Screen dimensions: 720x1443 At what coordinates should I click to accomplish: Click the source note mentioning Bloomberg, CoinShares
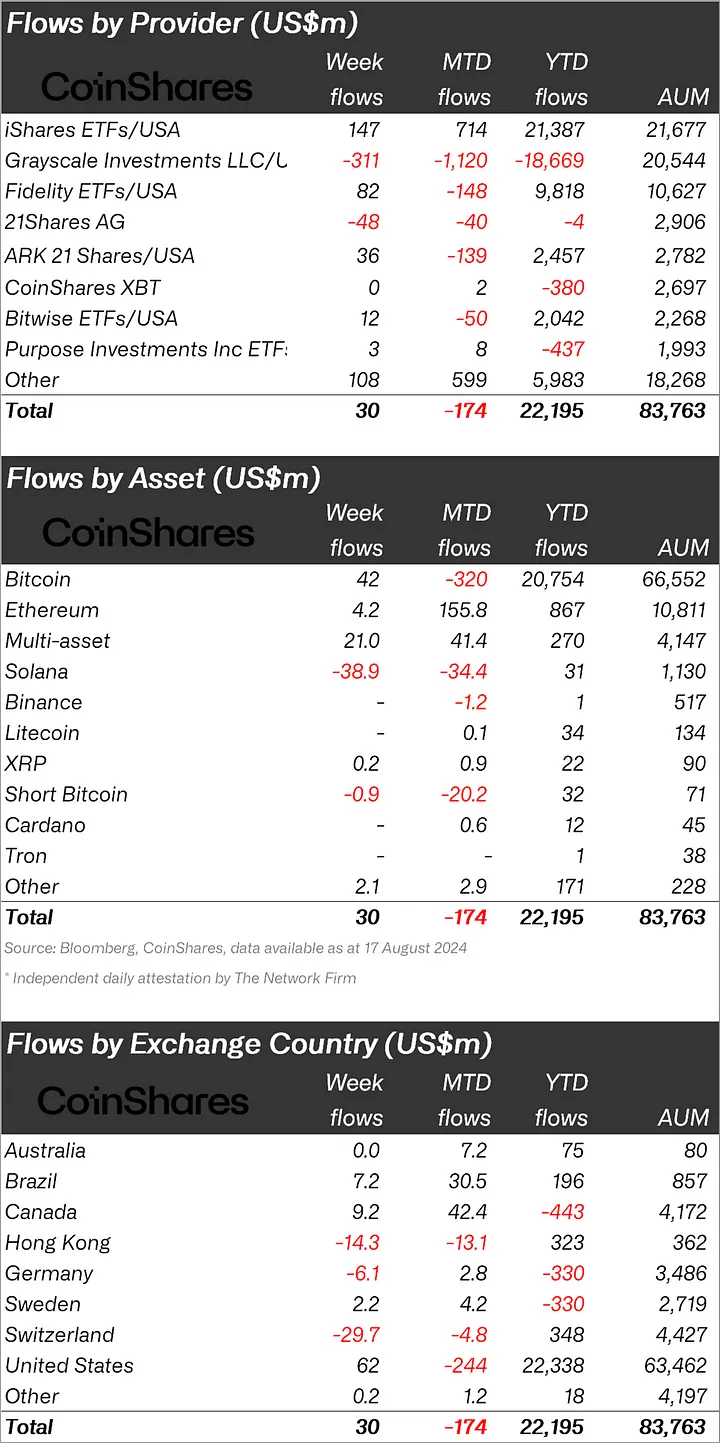coord(236,947)
